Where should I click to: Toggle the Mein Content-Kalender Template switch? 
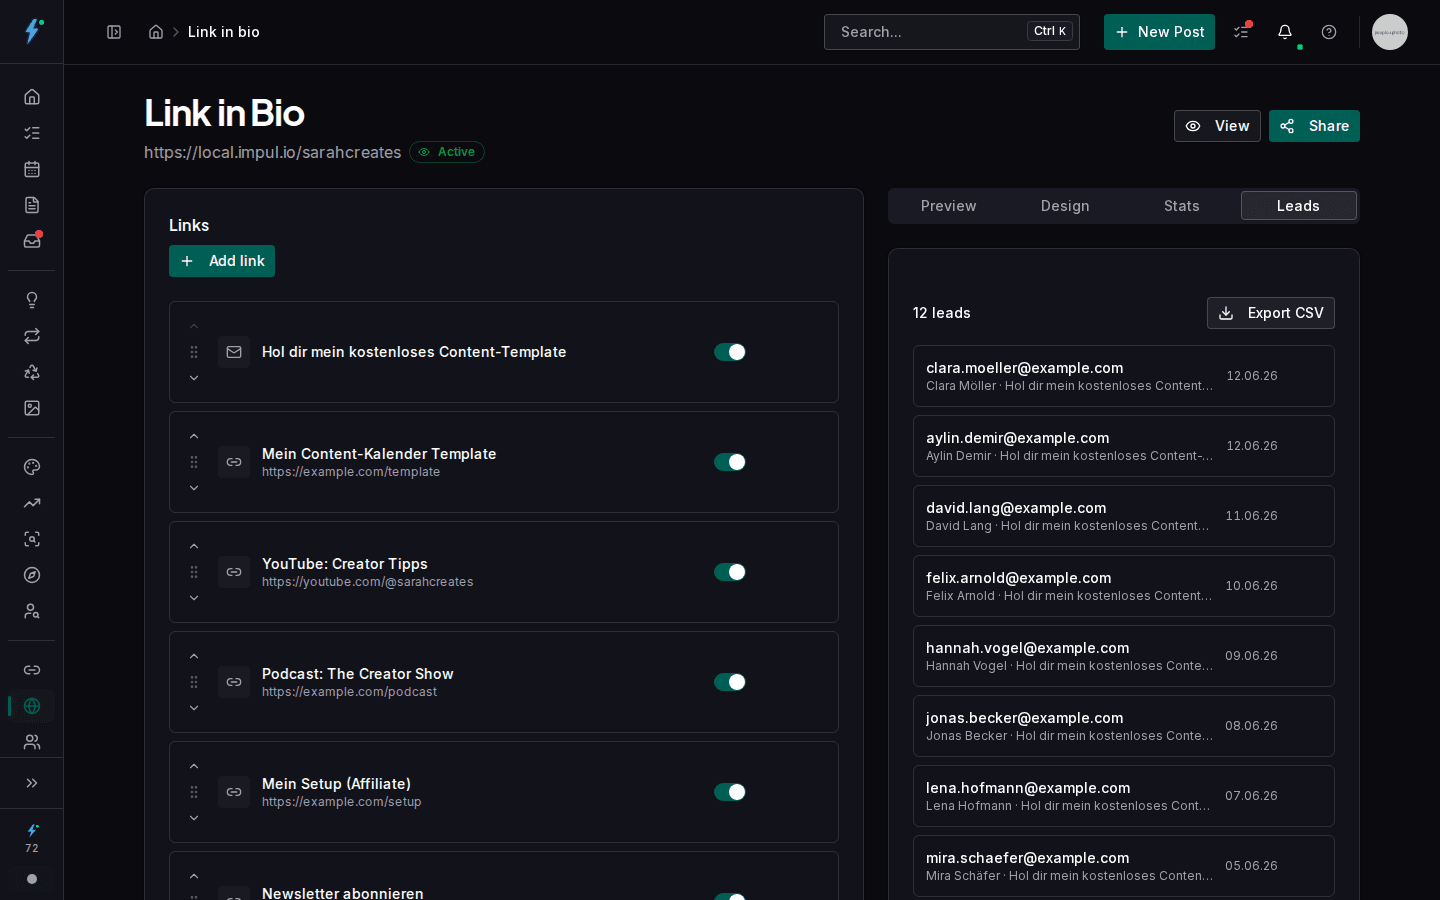(730, 462)
